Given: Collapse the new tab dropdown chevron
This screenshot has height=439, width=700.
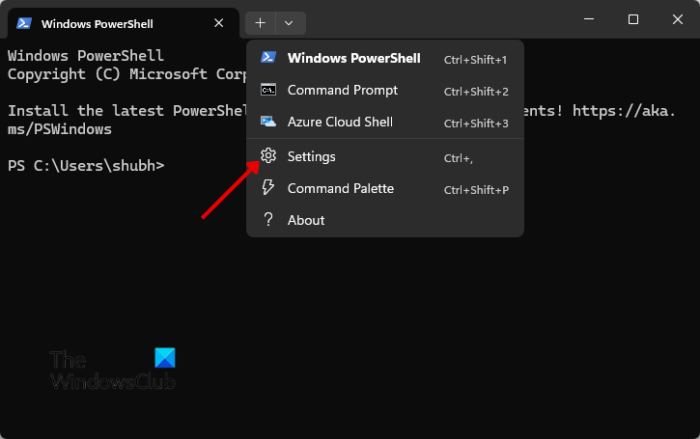Looking at the screenshot, I should (289, 22).
